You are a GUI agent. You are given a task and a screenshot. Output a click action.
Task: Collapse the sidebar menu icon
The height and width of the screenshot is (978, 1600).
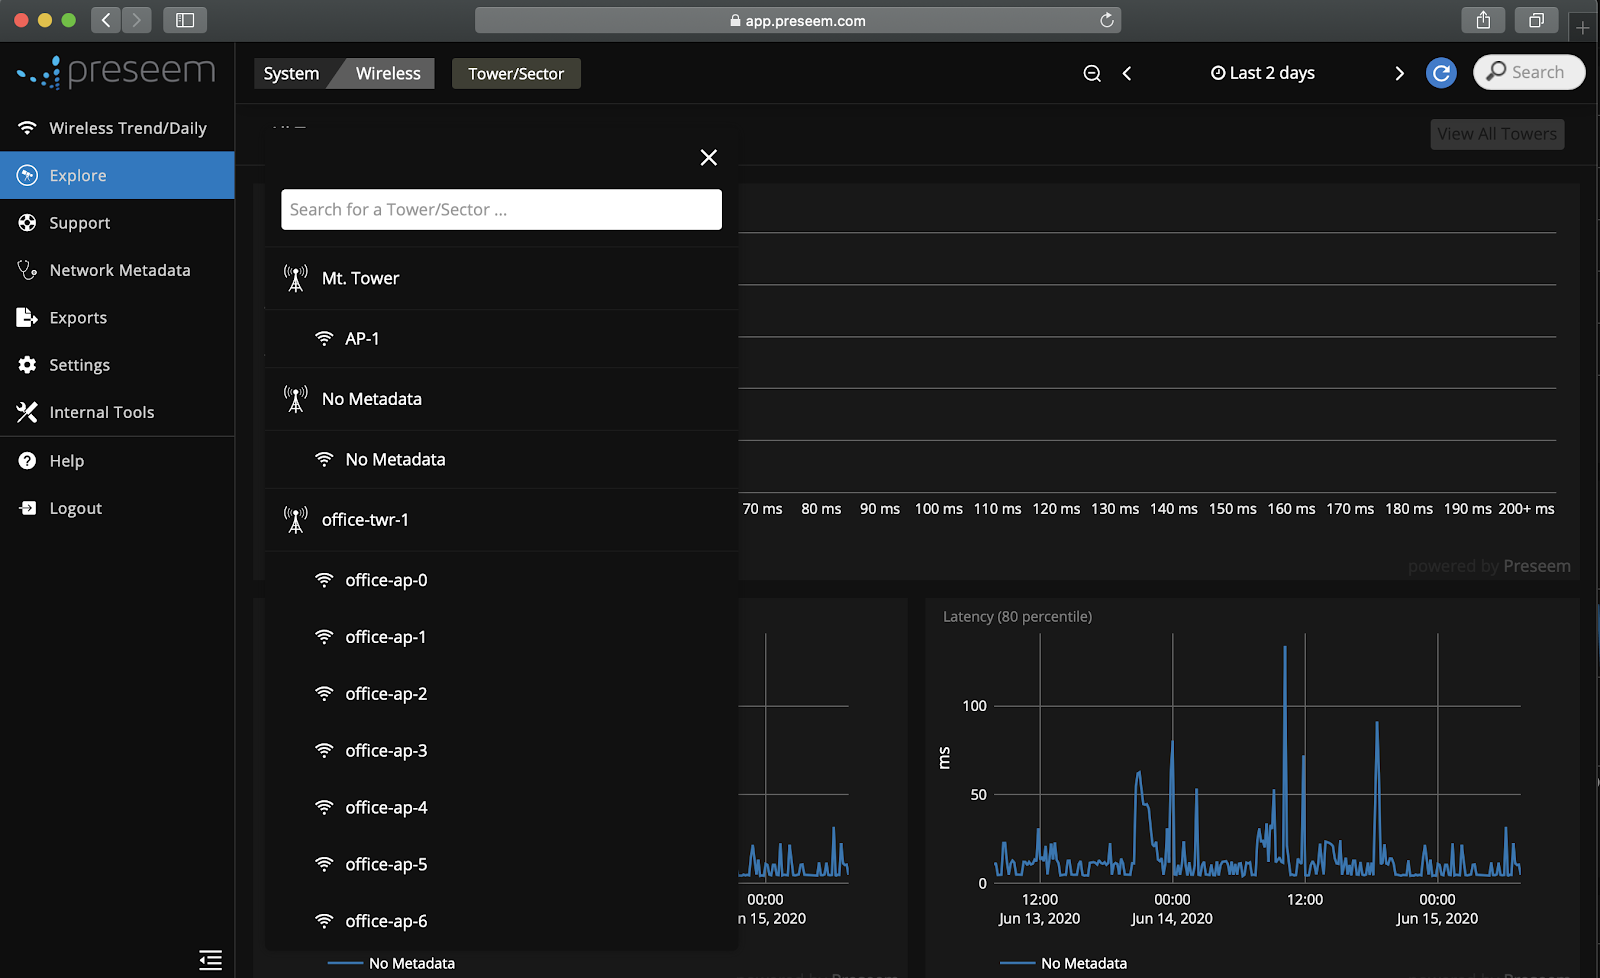[210, 960]
